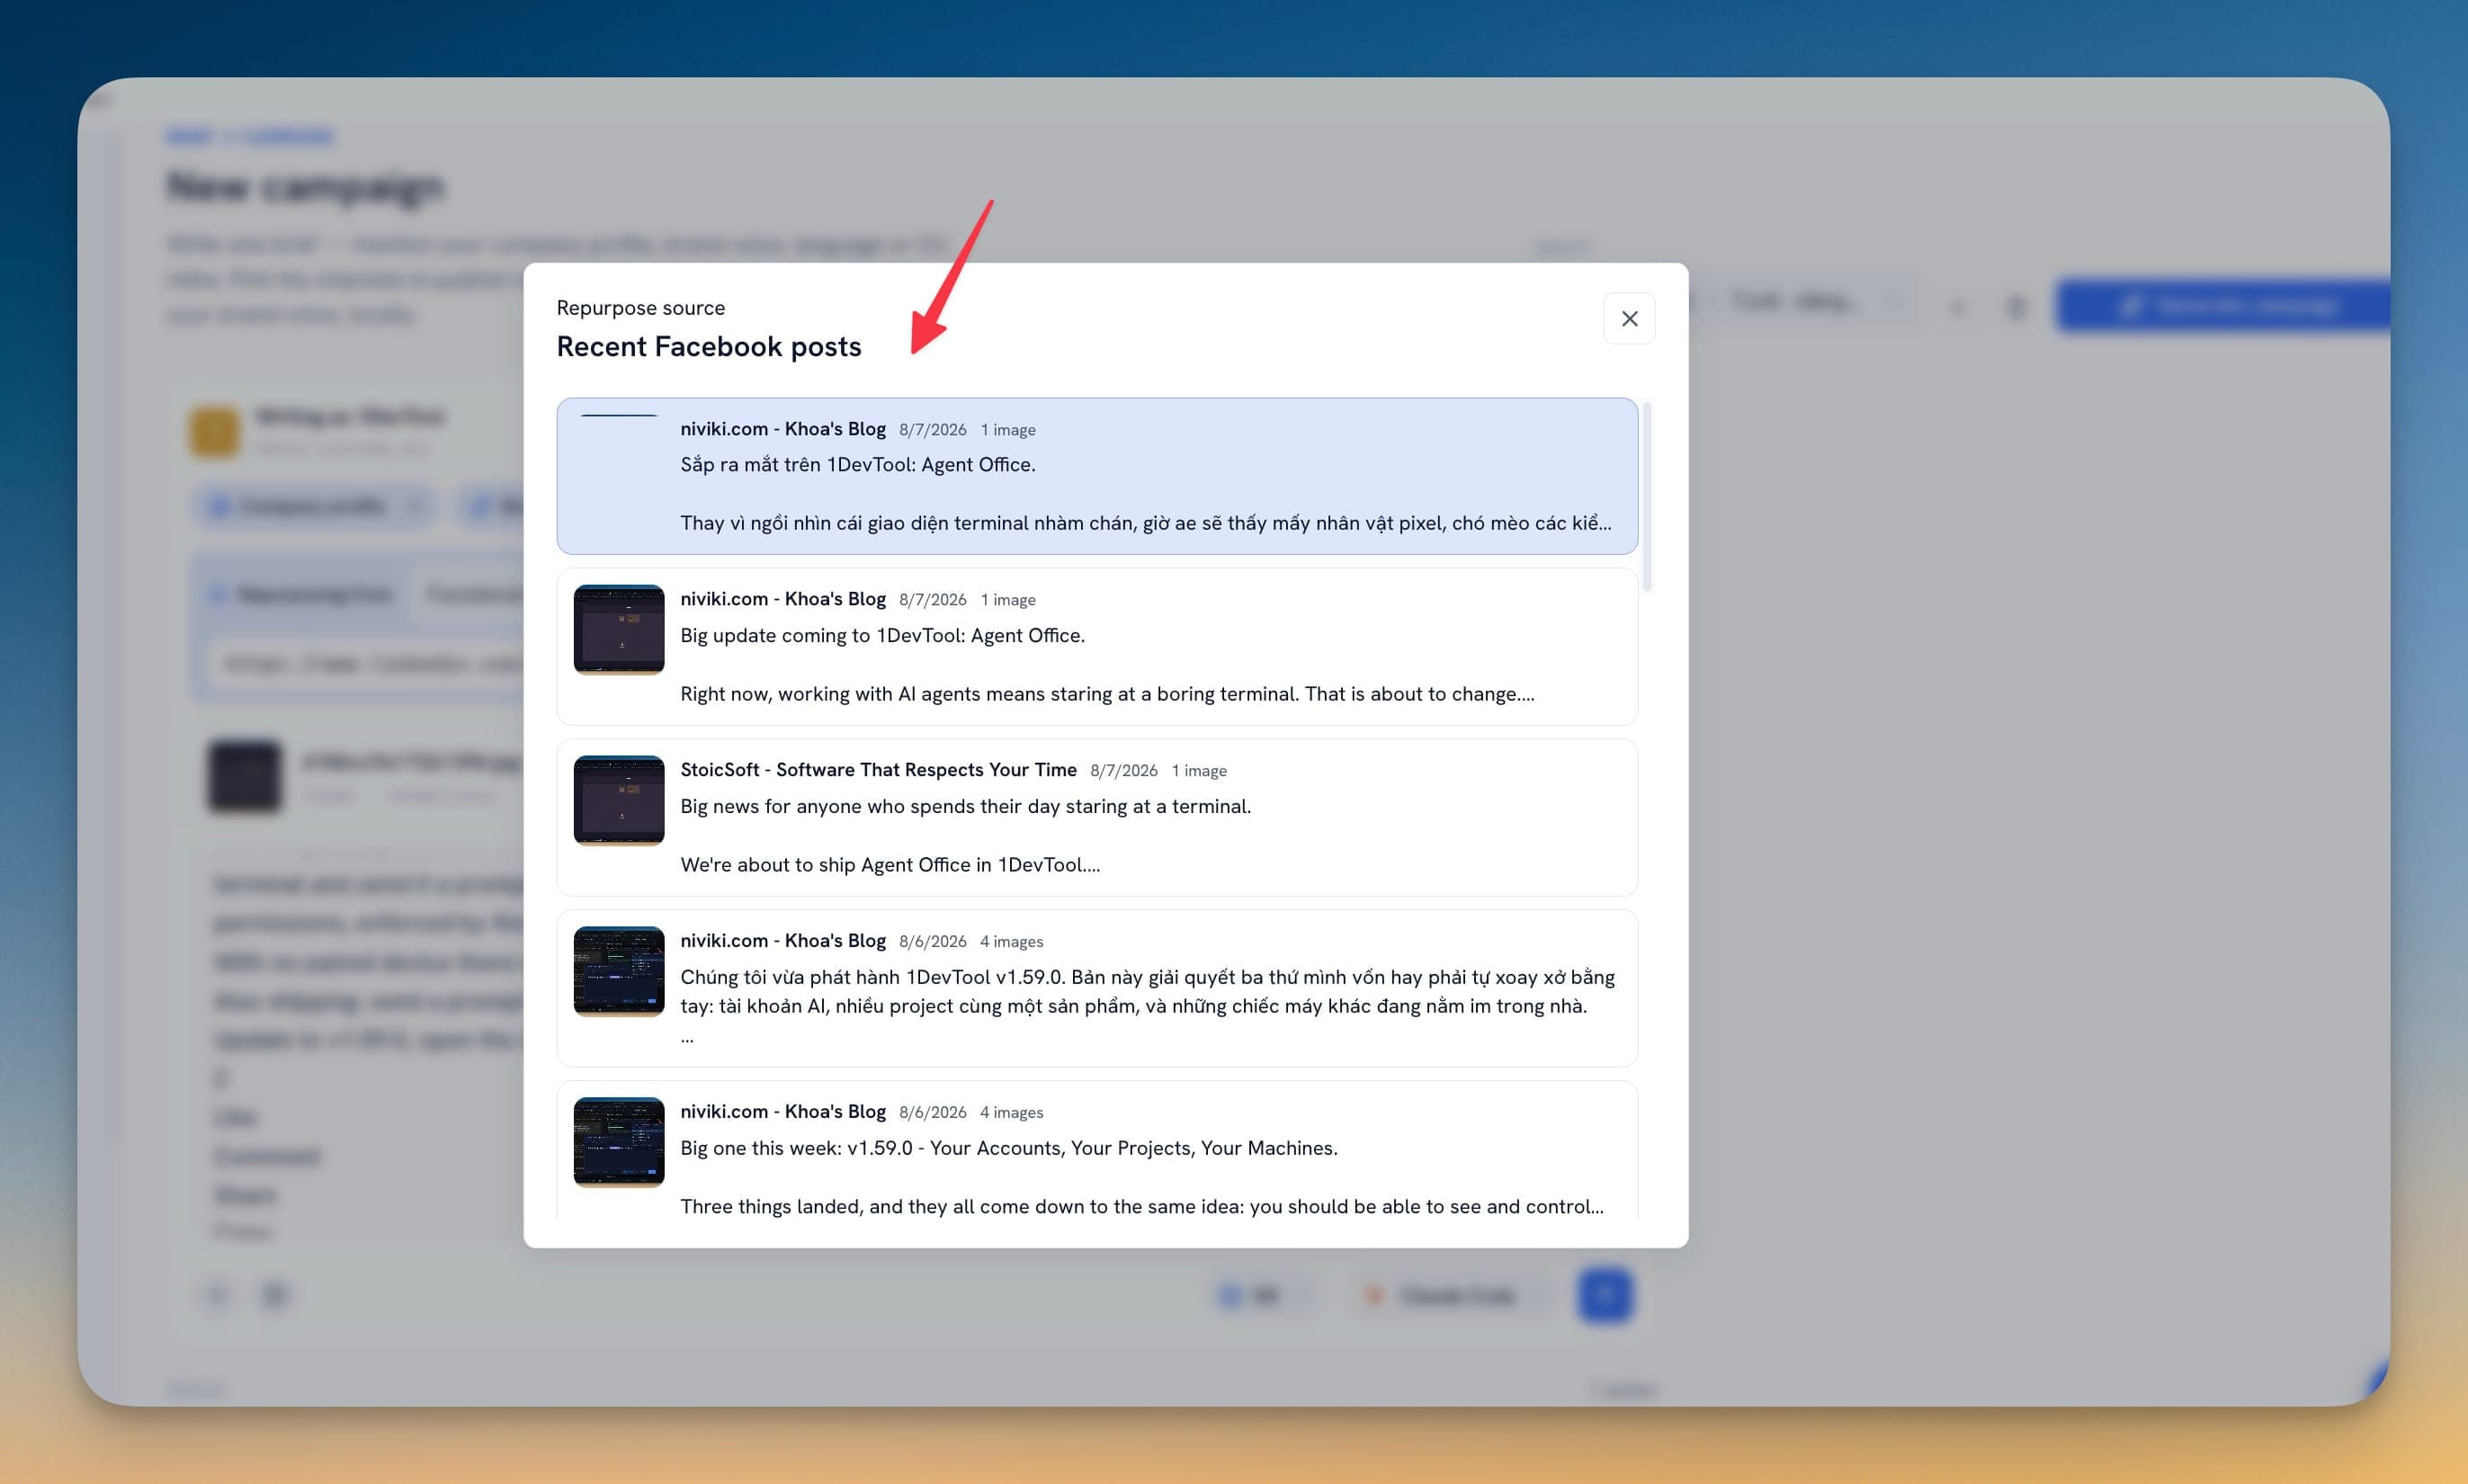This screenshot has width=2468, height=1484.
Task: Click 'We're about to ship Agent Office' line
Action: click(890, 865)
